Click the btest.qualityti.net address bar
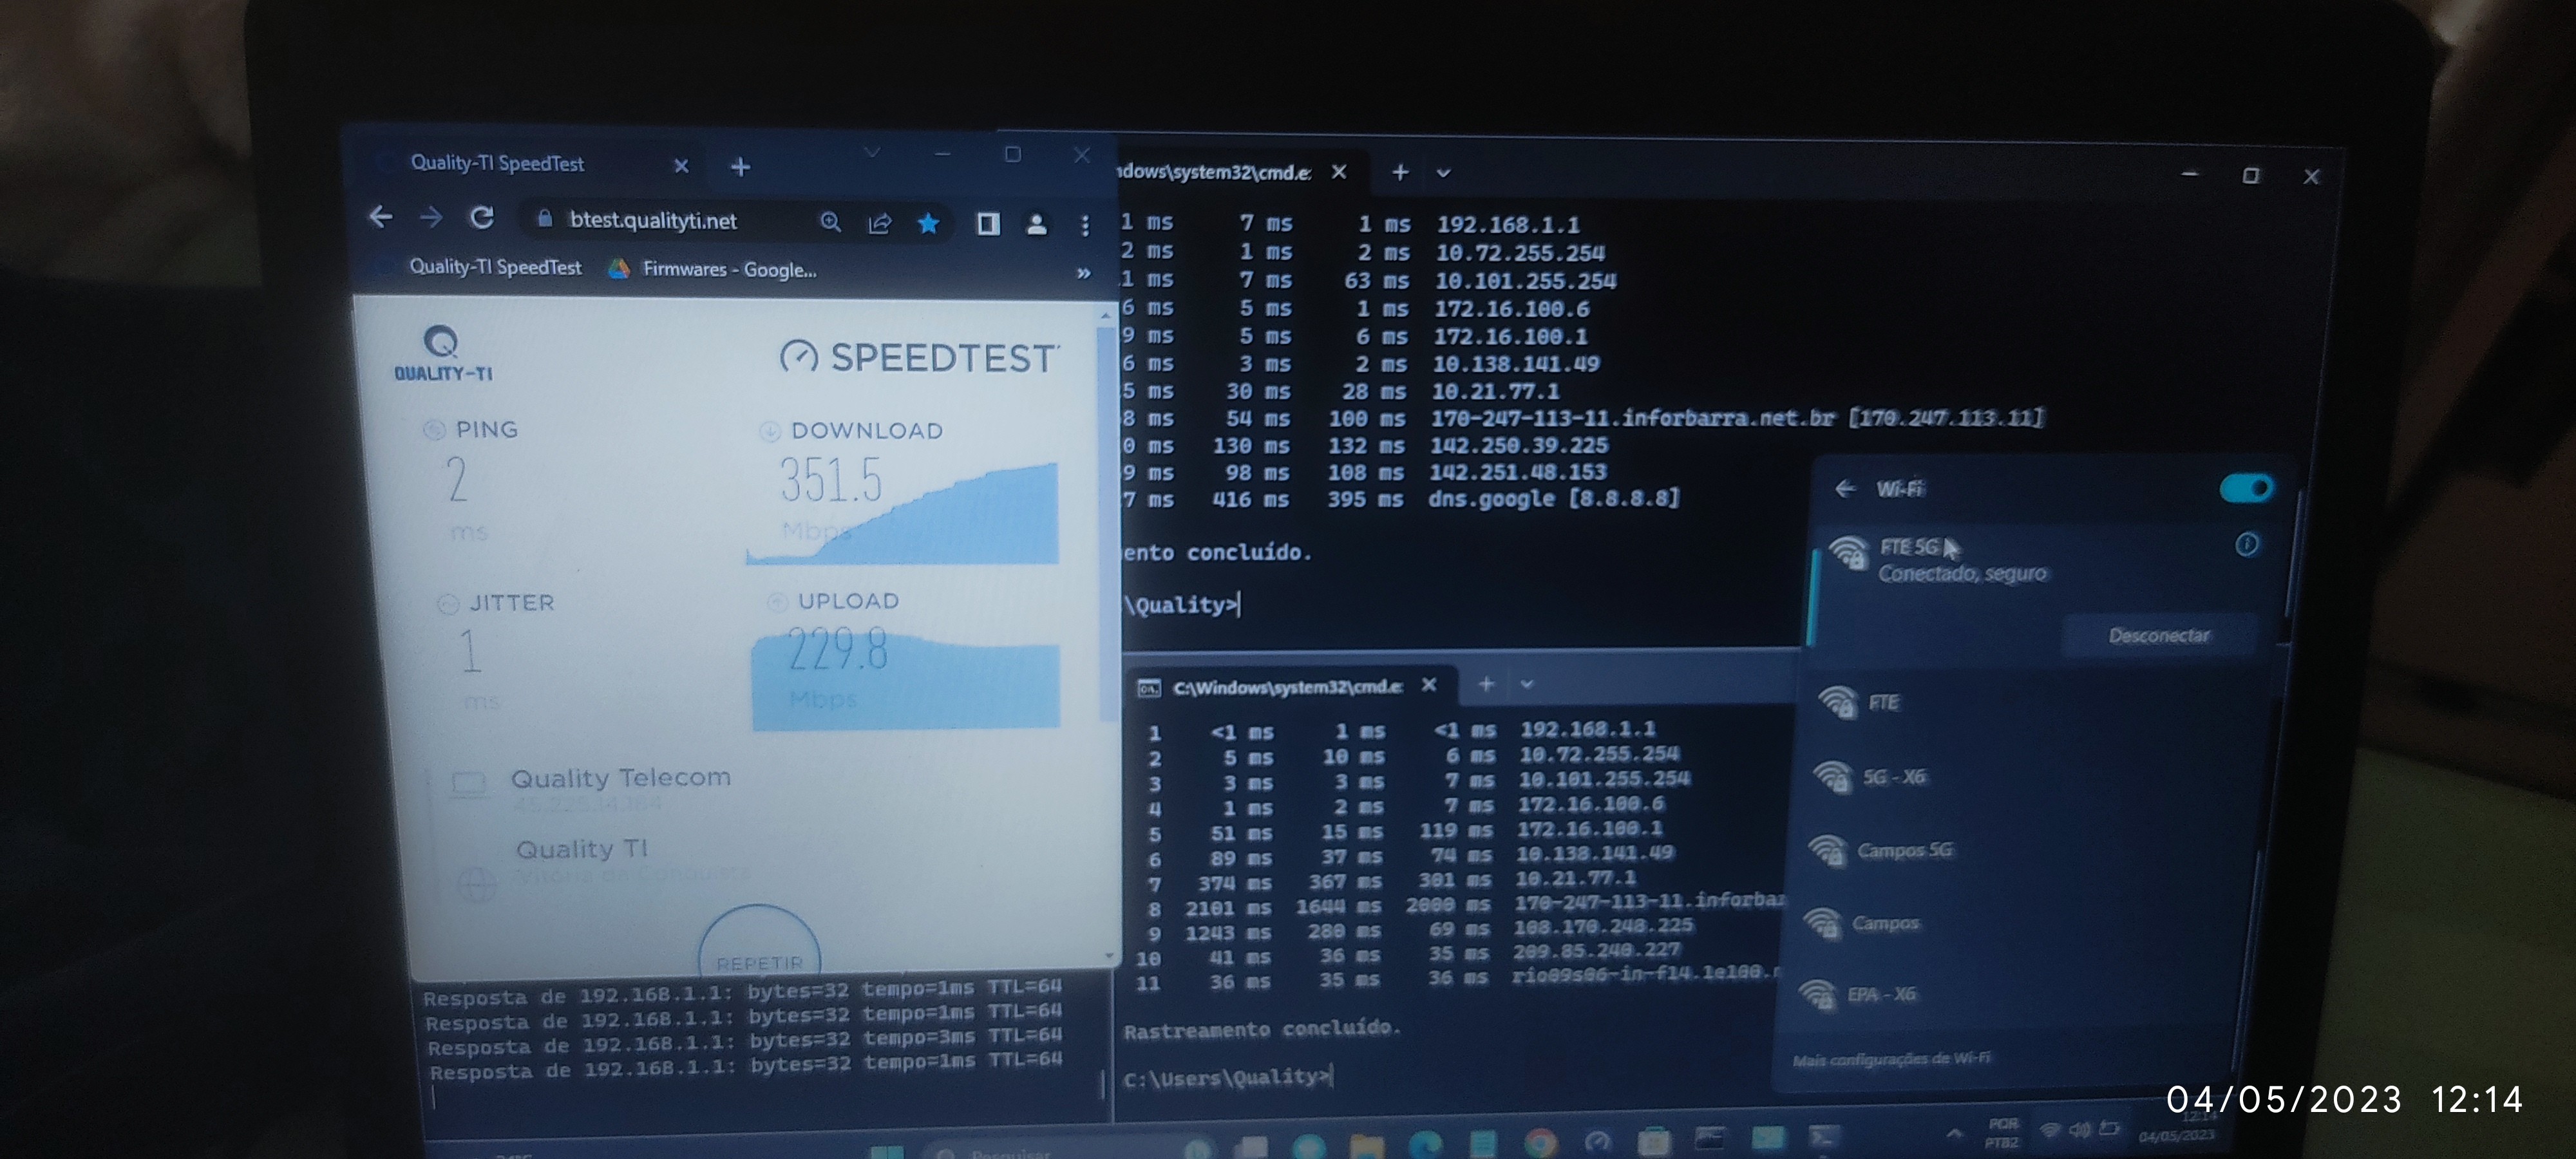 (653, 220)
